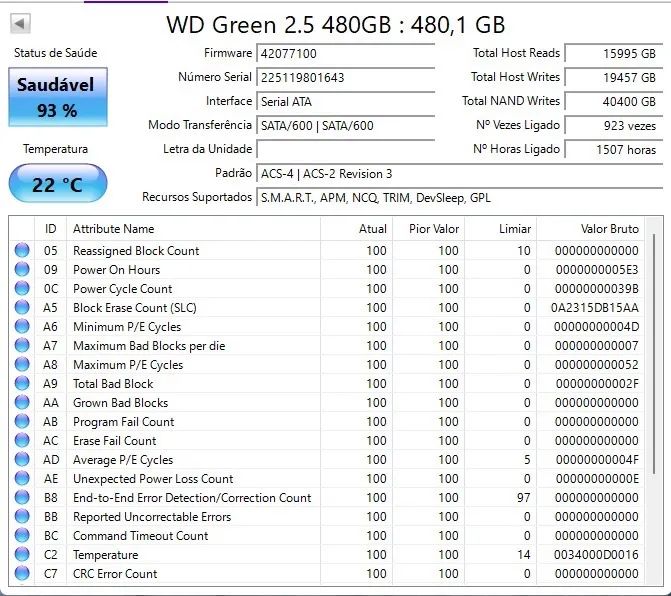The image size is (671, 596).
Task: Click status icon for Maximum P/E Cycles
Action: pos(22,365)
